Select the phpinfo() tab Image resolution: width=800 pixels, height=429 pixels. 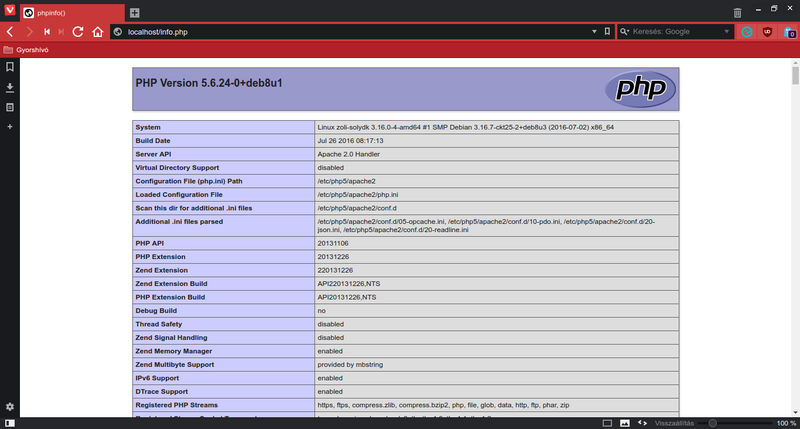pyautogui.click(x=72, y=13)
